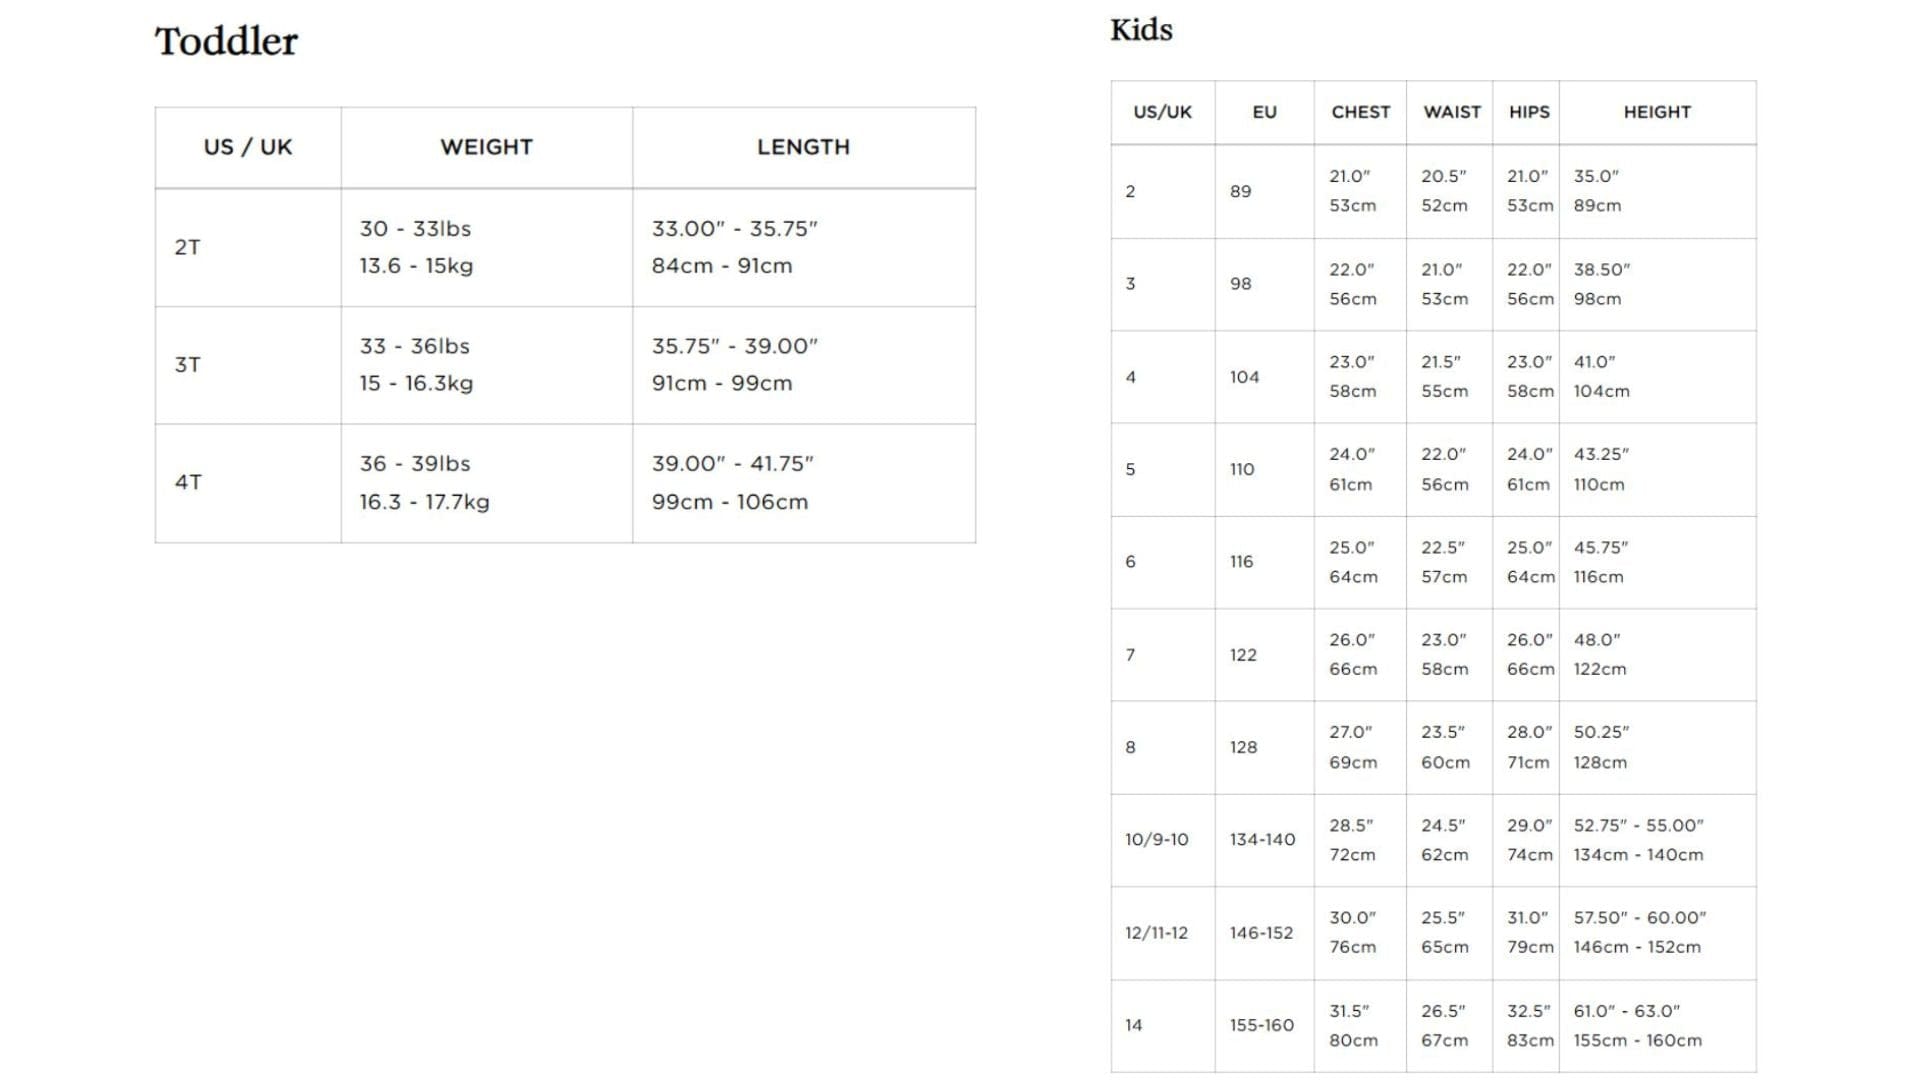Image resolution: width=1920 pixels, height=1080 pixels.
Task: Click the Toddler heading
Action: [226, 42]
